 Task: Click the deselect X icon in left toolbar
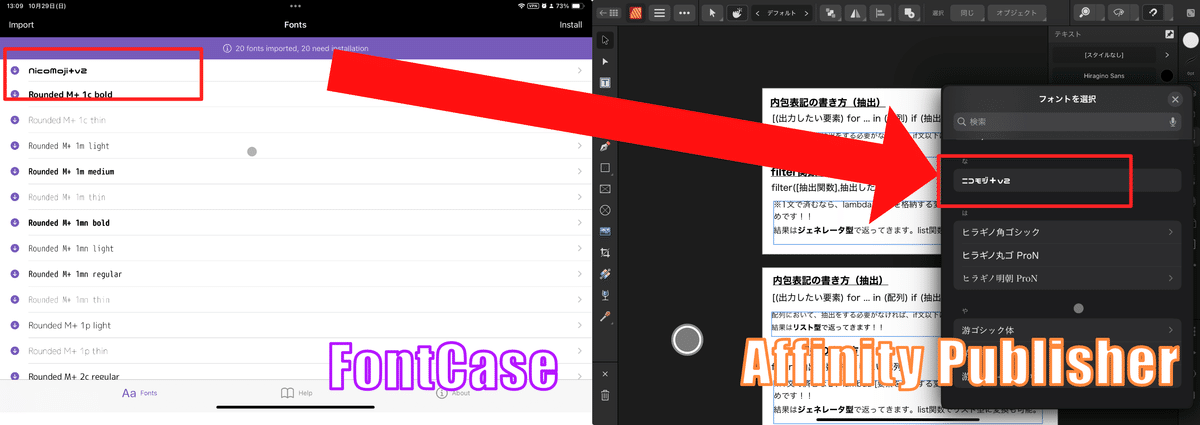point(605,374)
